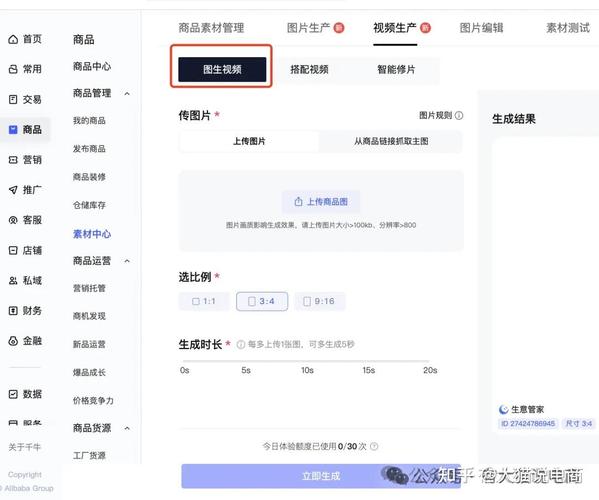Click the upload icon in 上传商品图

pyautogui.click(x=298, y=202)
